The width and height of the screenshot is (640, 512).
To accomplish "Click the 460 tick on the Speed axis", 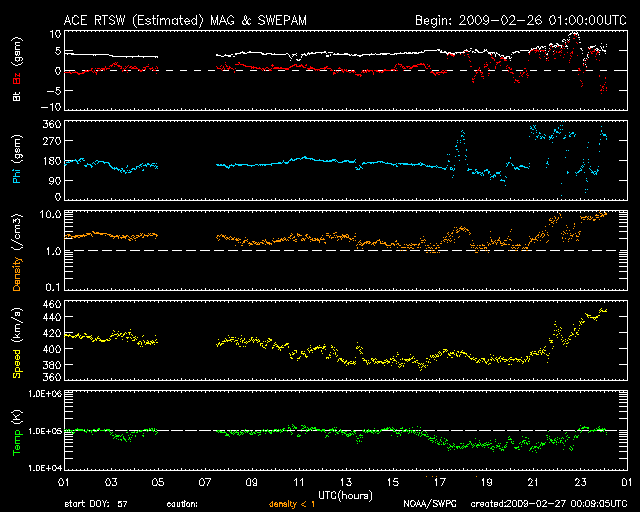I will click(x=52, y=304).
